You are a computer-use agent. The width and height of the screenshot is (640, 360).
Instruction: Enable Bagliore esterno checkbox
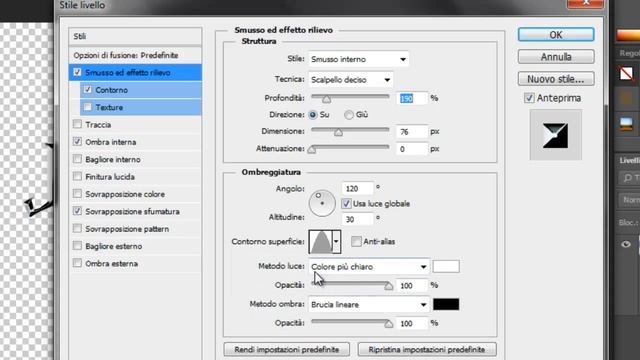point(77,246)
